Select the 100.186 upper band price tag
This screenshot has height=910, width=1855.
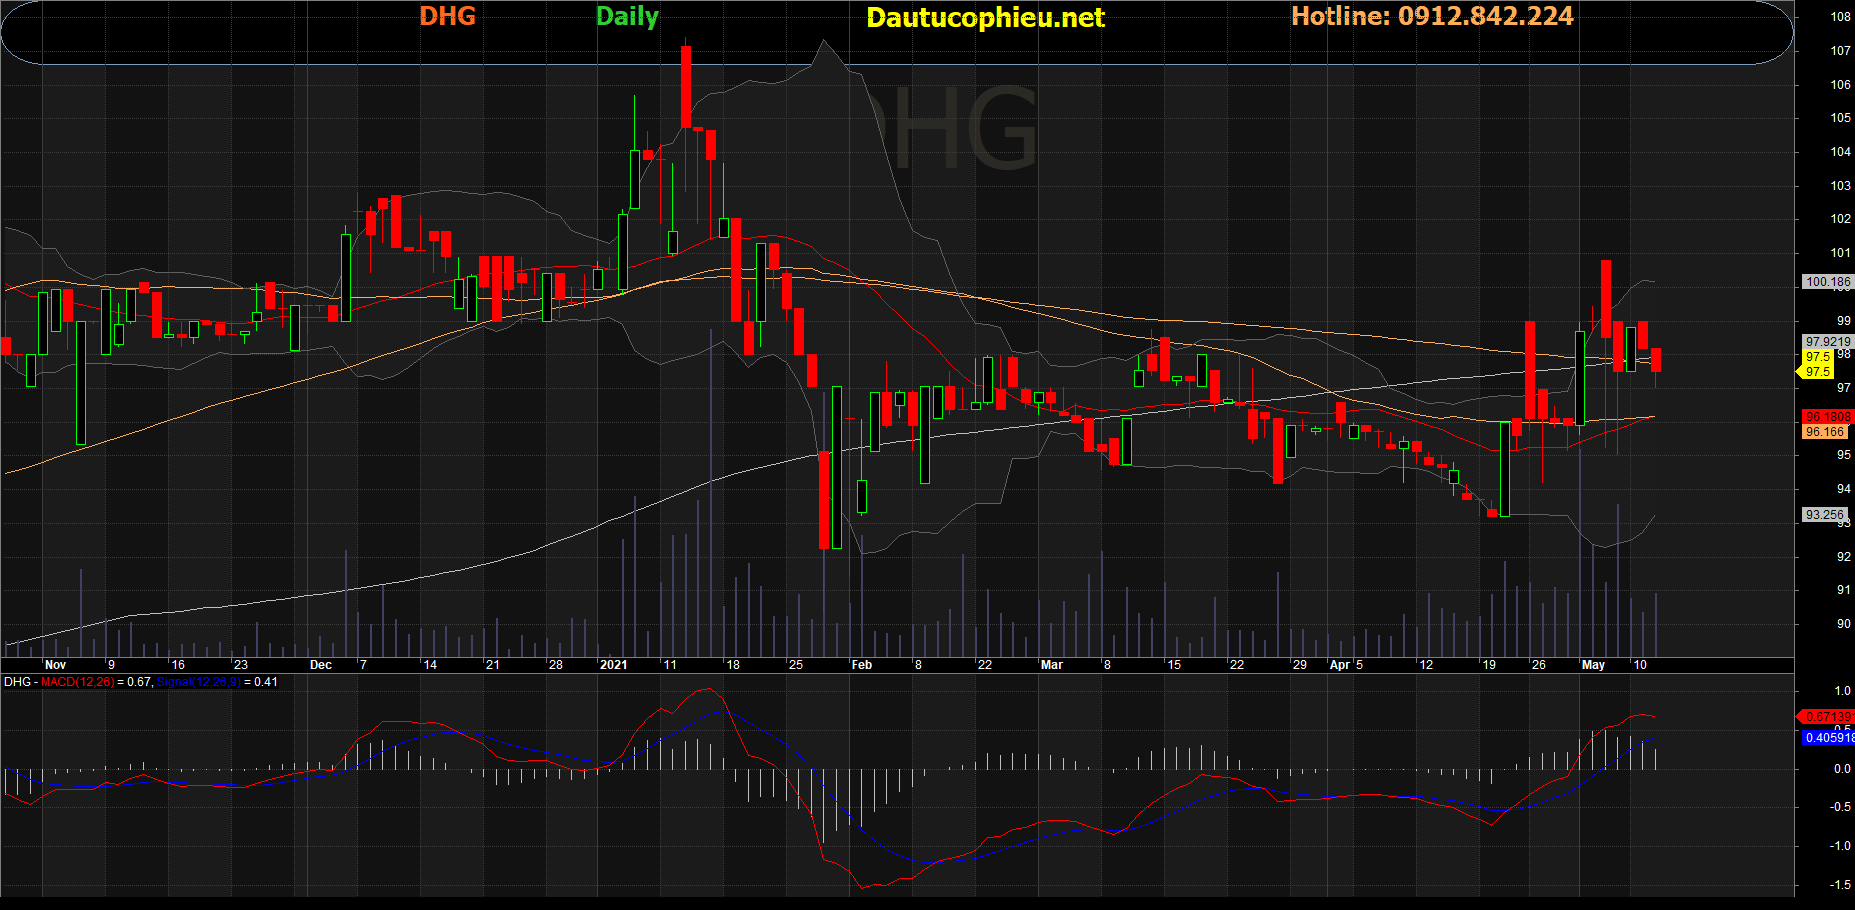(x=1827, y=282)
